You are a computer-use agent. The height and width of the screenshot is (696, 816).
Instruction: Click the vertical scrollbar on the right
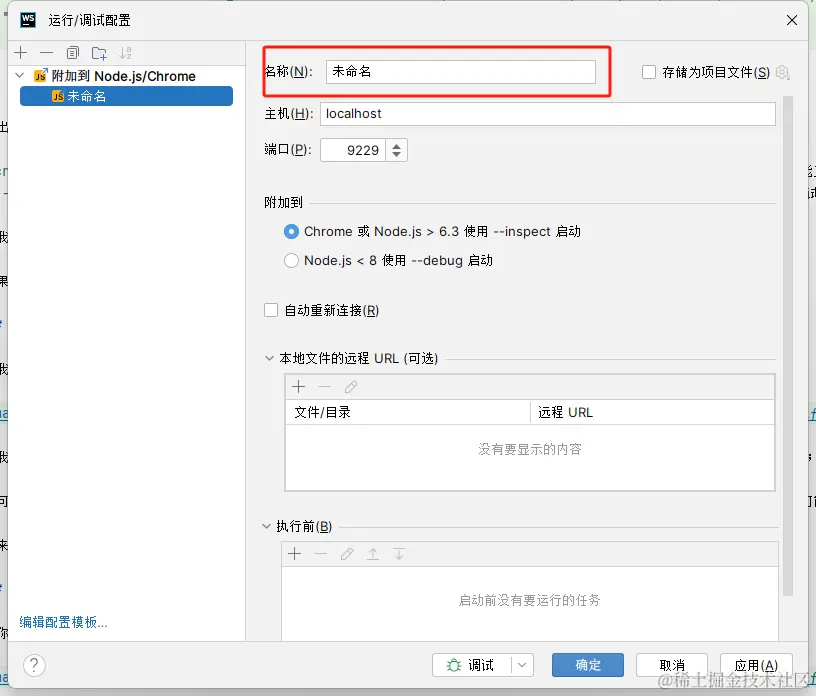787,345
